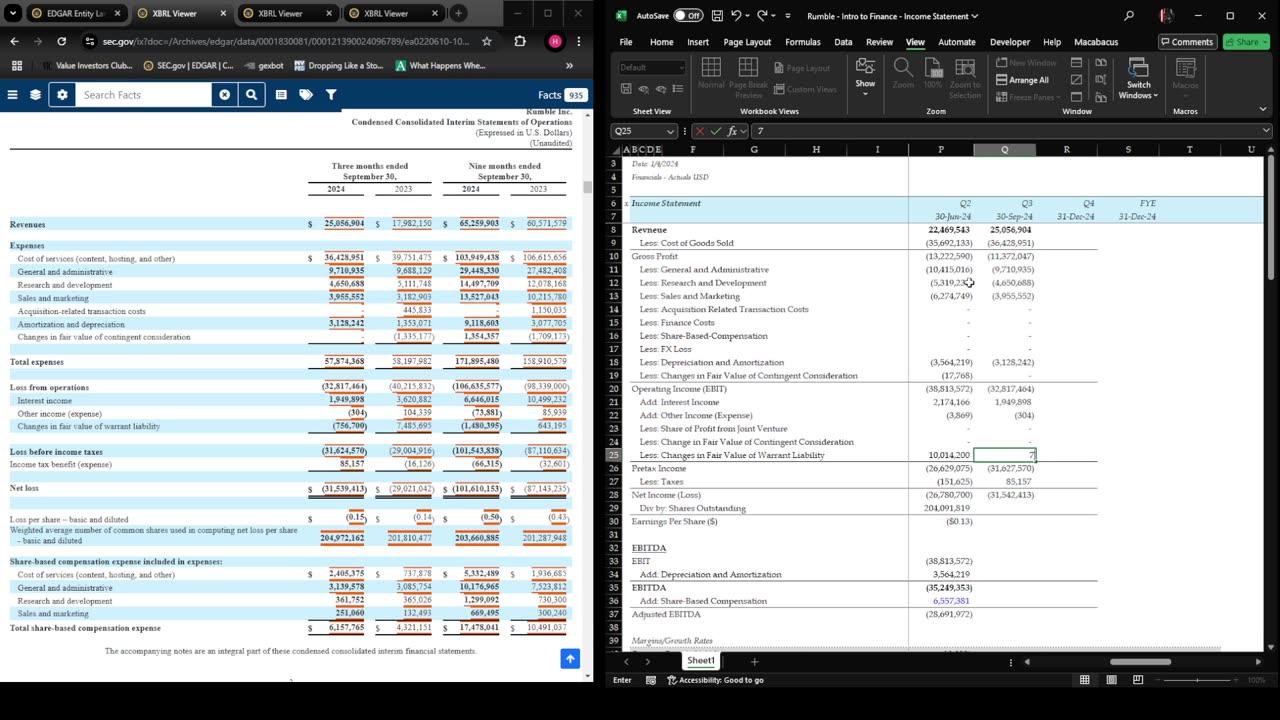Open the filter funnel in XBRL toolbar

(331, 94)
